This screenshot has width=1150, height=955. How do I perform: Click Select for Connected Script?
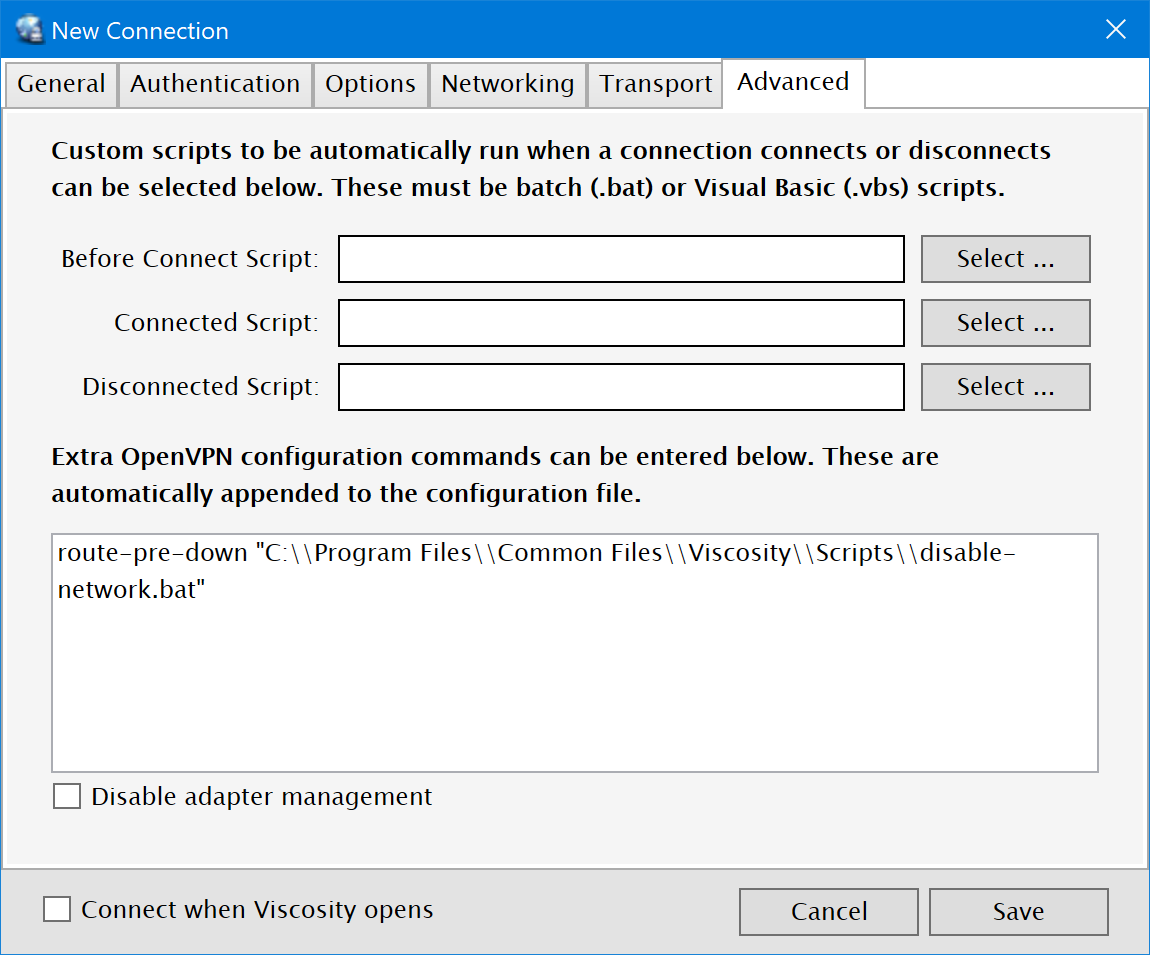point(1006,323)
